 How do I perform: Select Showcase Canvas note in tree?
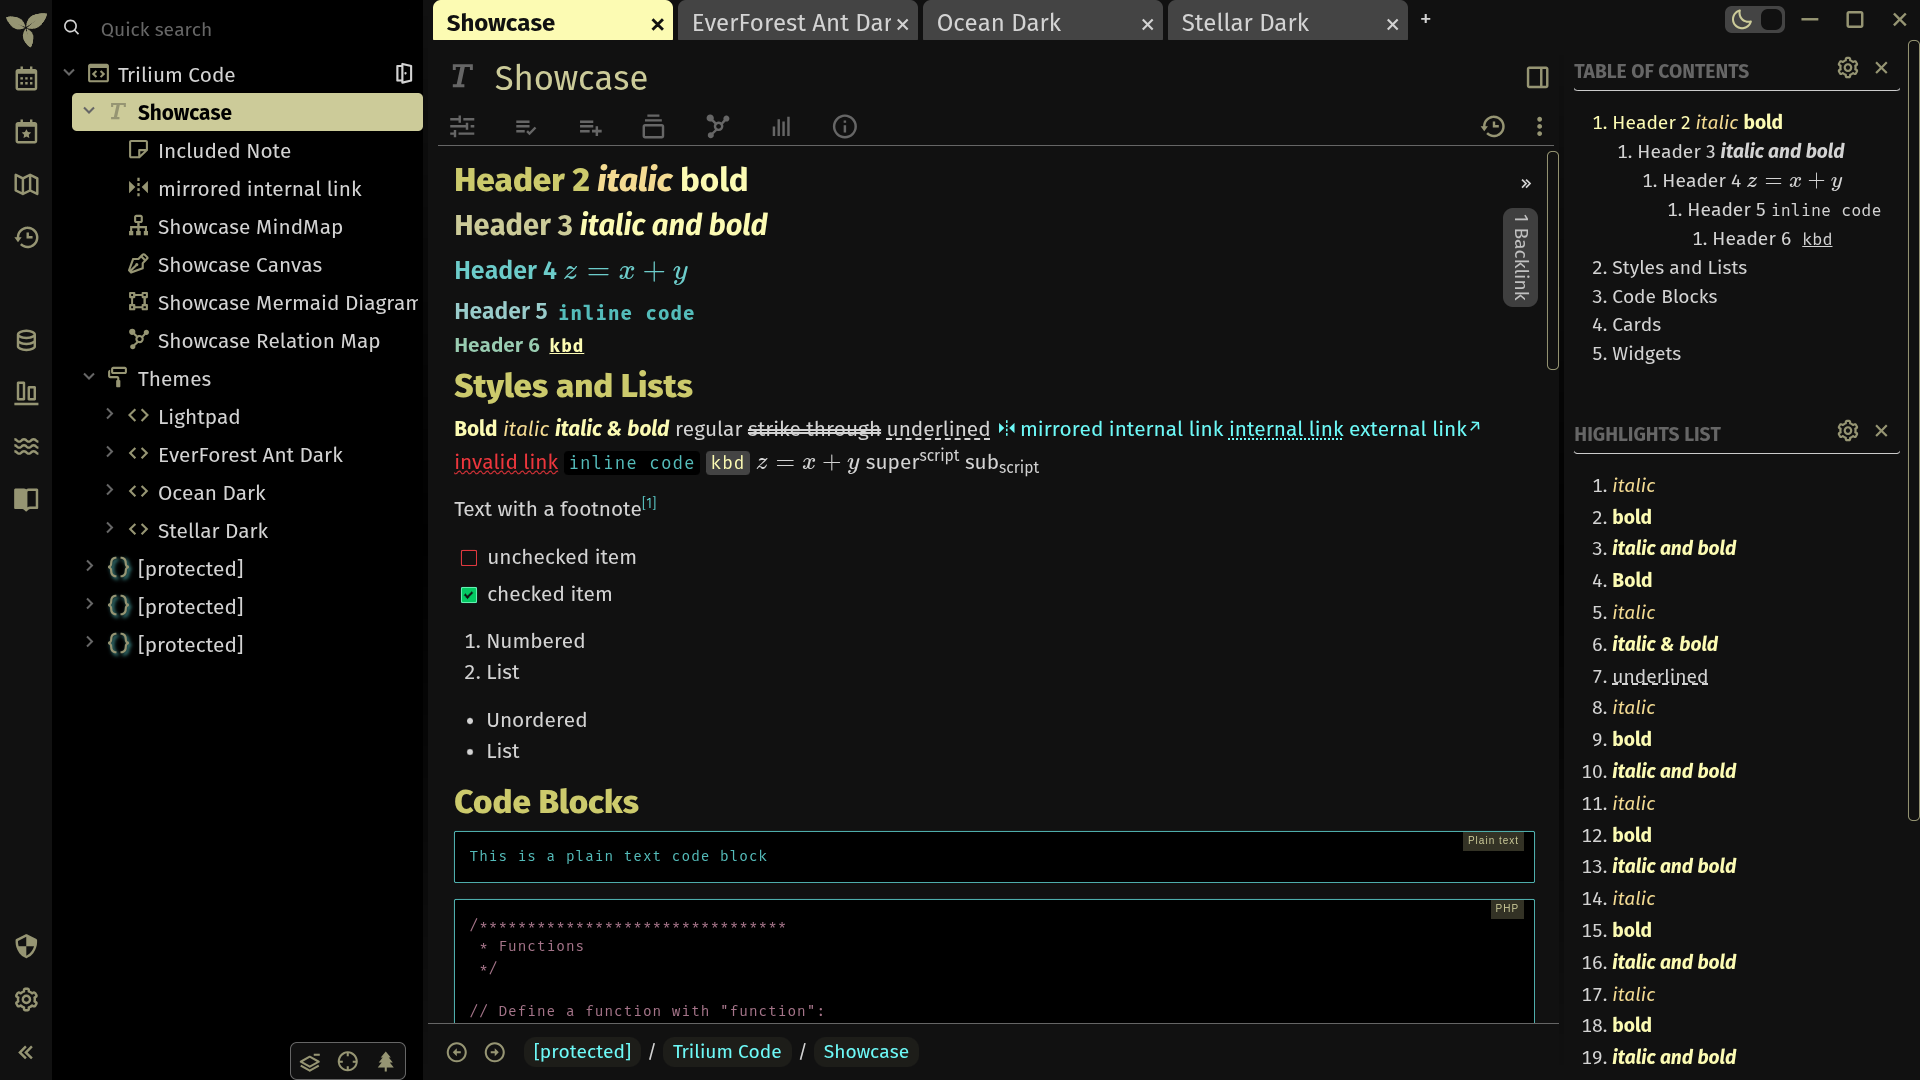pos(240,265)
